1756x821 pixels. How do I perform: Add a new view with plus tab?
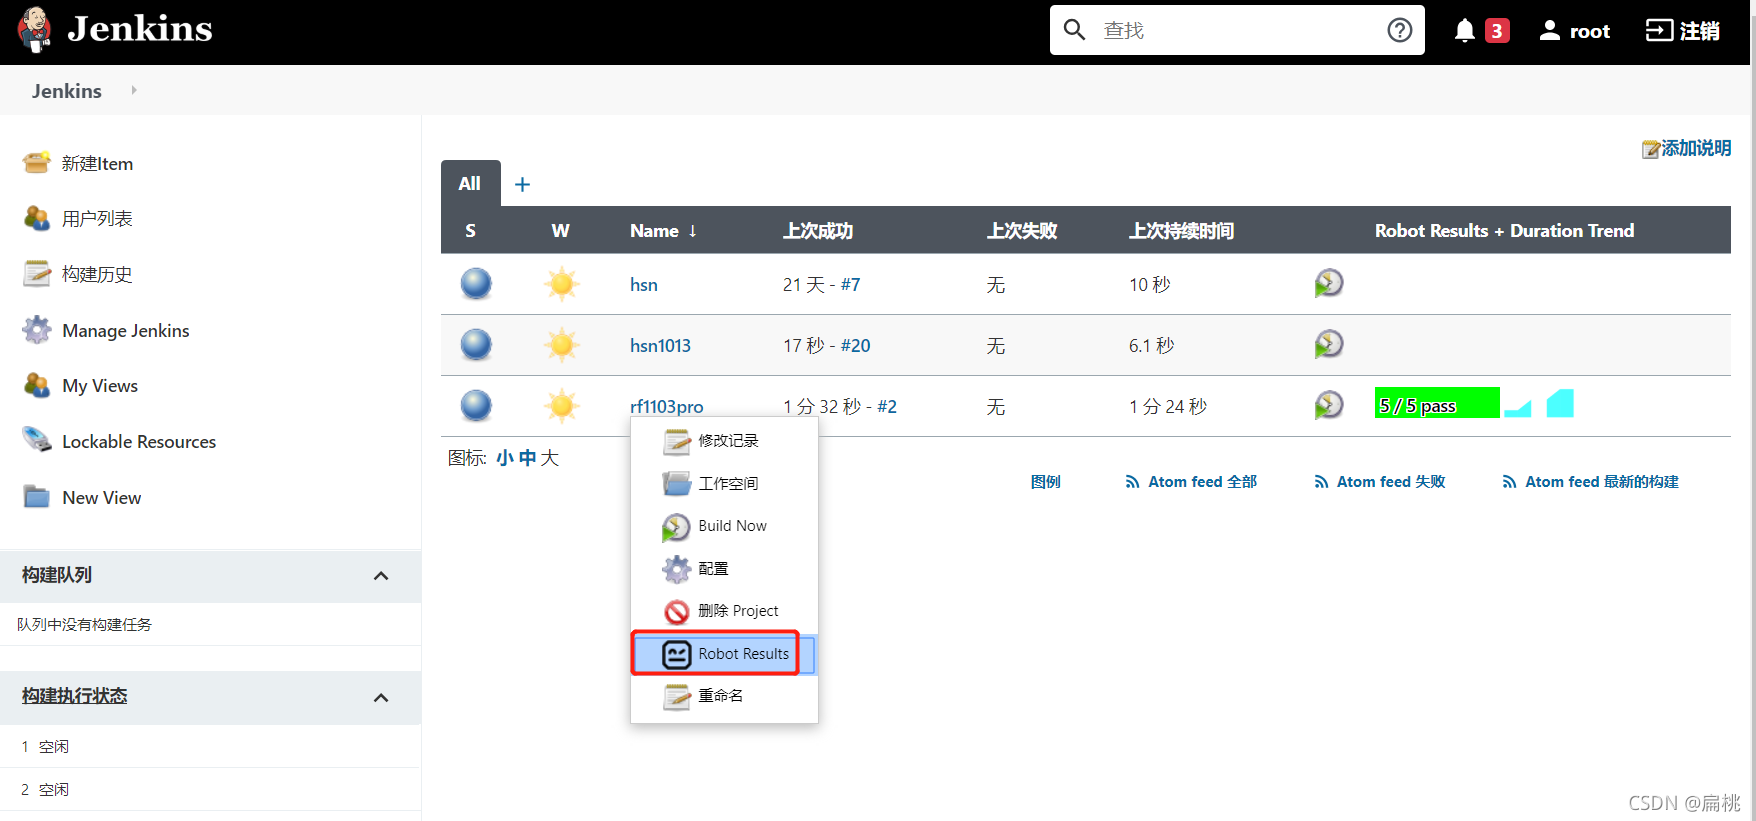[x=522, y=184]
